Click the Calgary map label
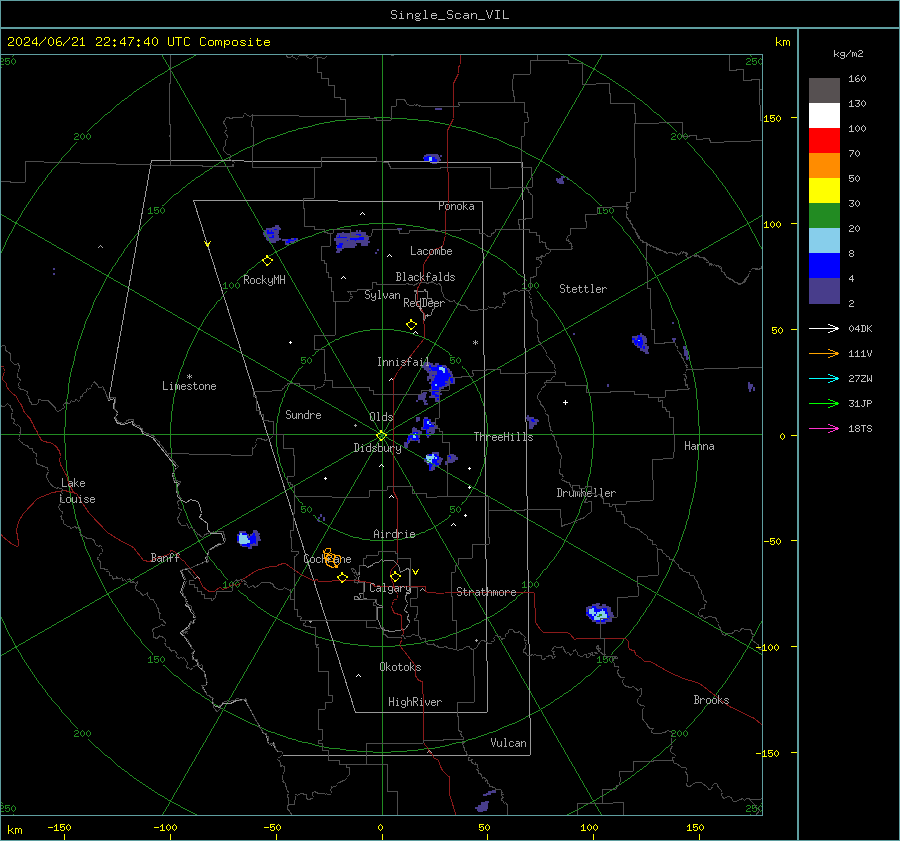The width and height of the screenshot is (900, 841). [x=390, y=588]
